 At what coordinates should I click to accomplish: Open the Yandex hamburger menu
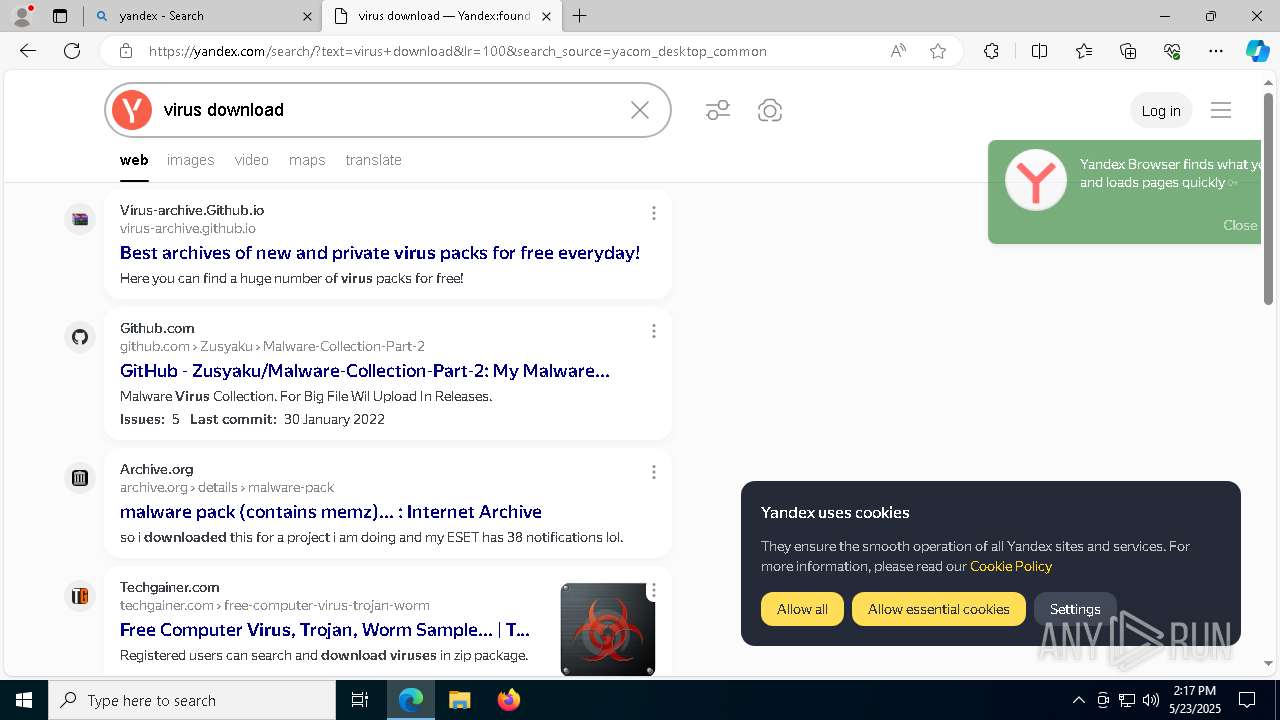coord(1221,110)
